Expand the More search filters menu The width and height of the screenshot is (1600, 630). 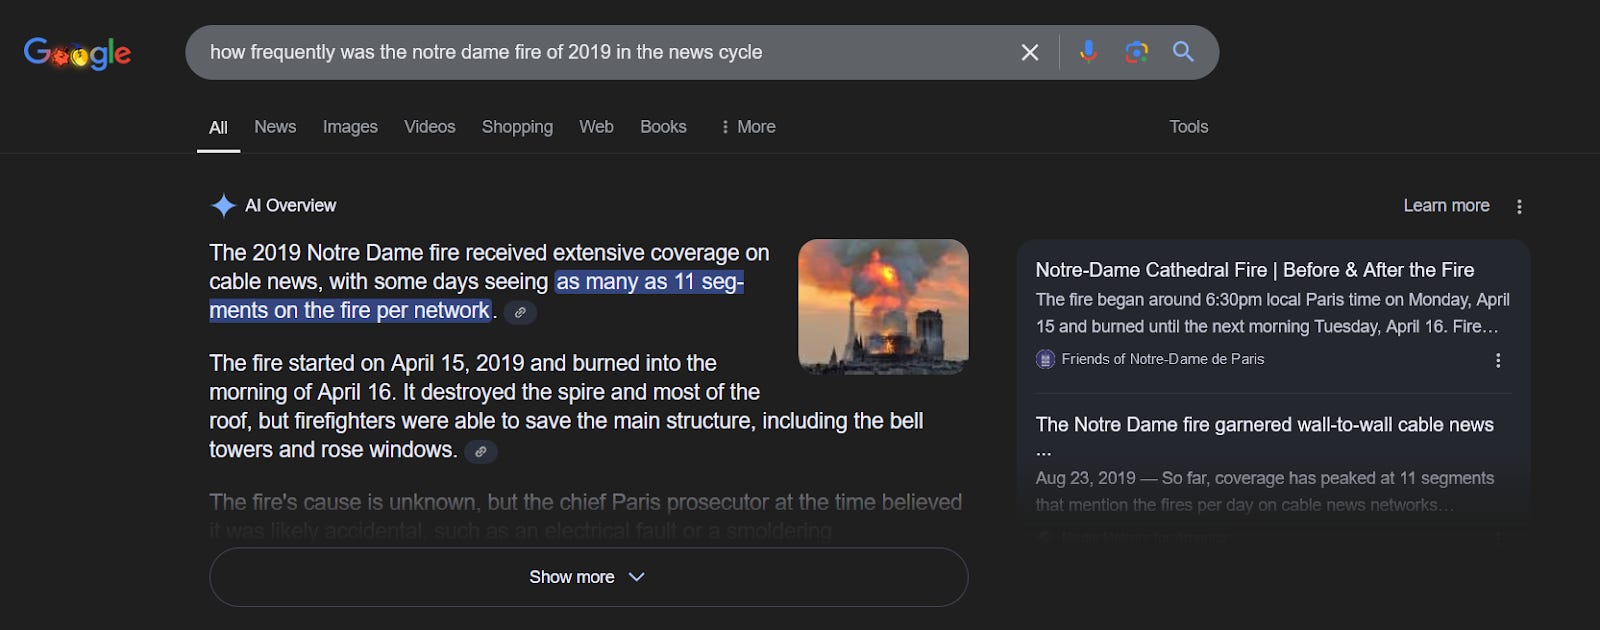(747, 127)
